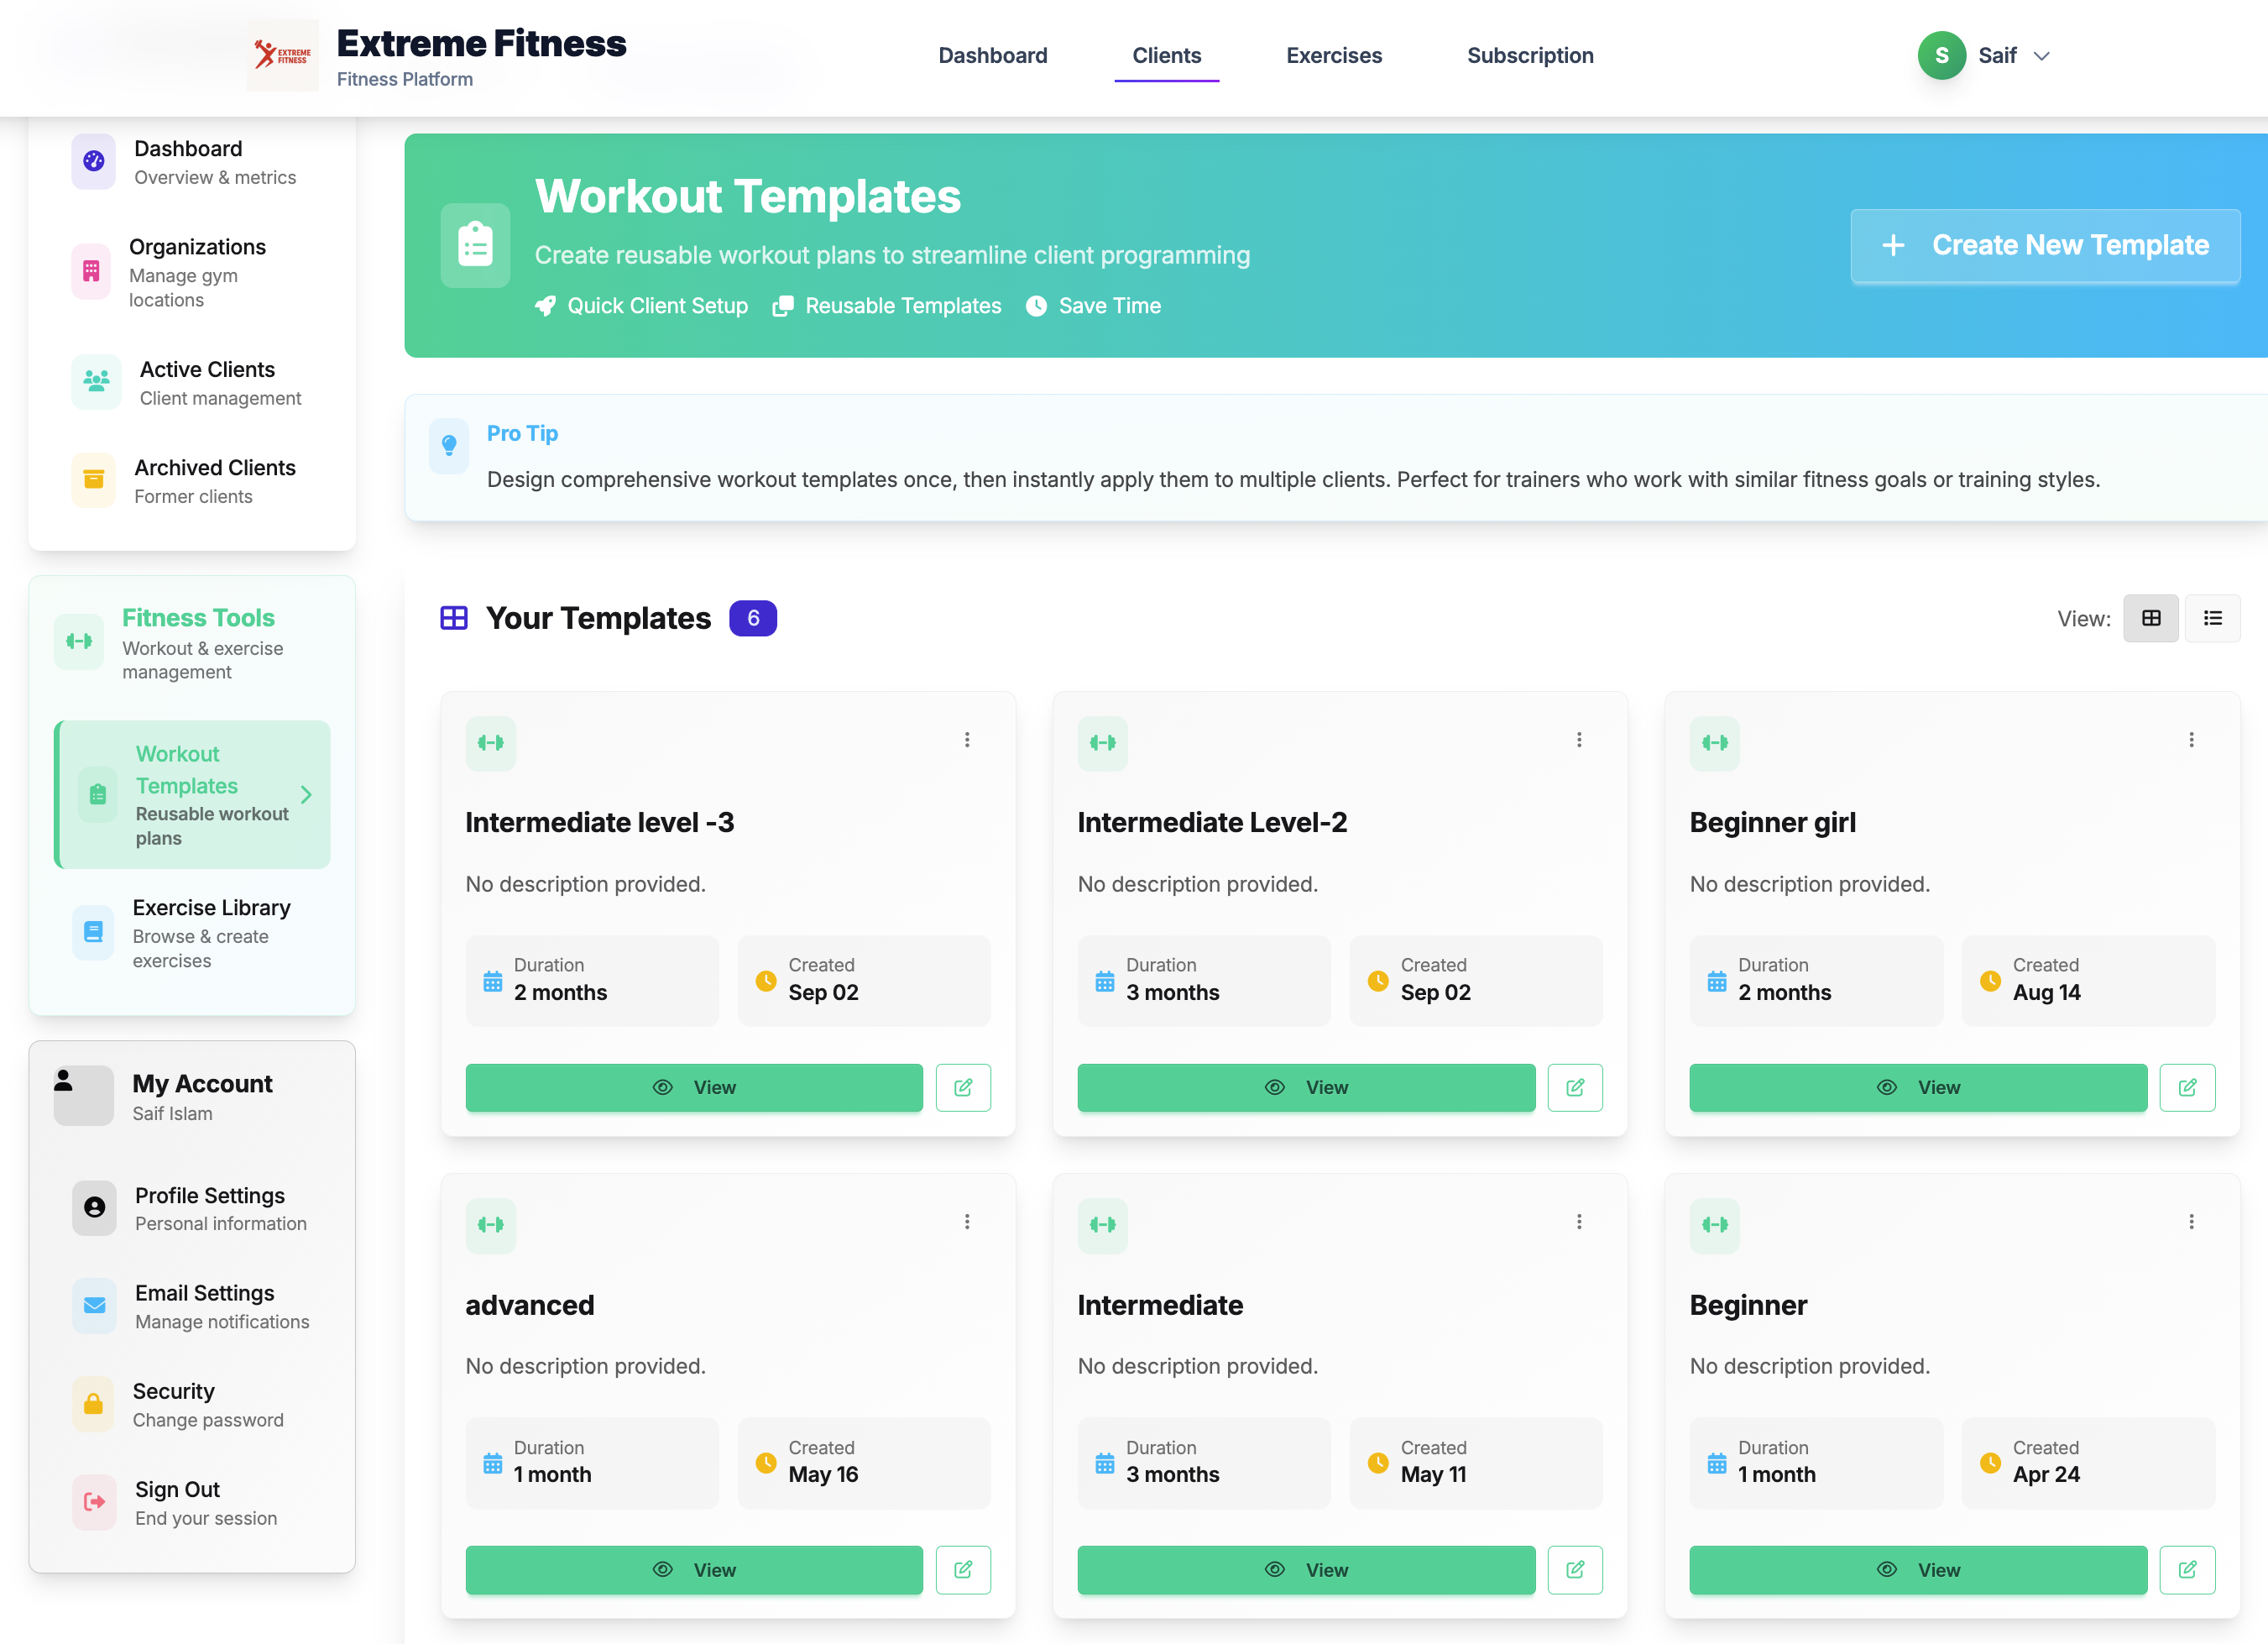Open the Exercises top navigation tab
The height and width of the screenshot is (1644, 2268).
click(x=1333, y=56)
